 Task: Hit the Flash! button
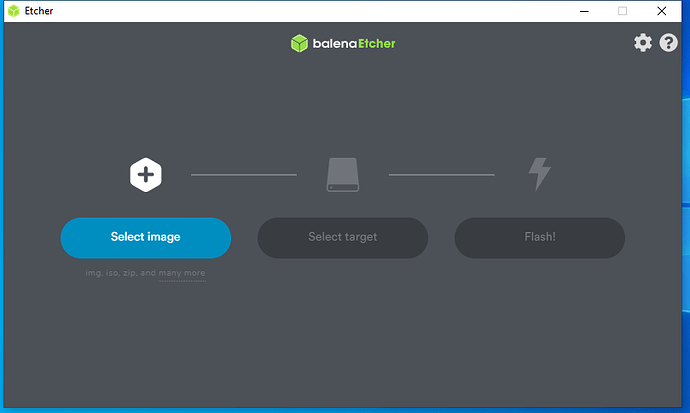click(540, 238)
